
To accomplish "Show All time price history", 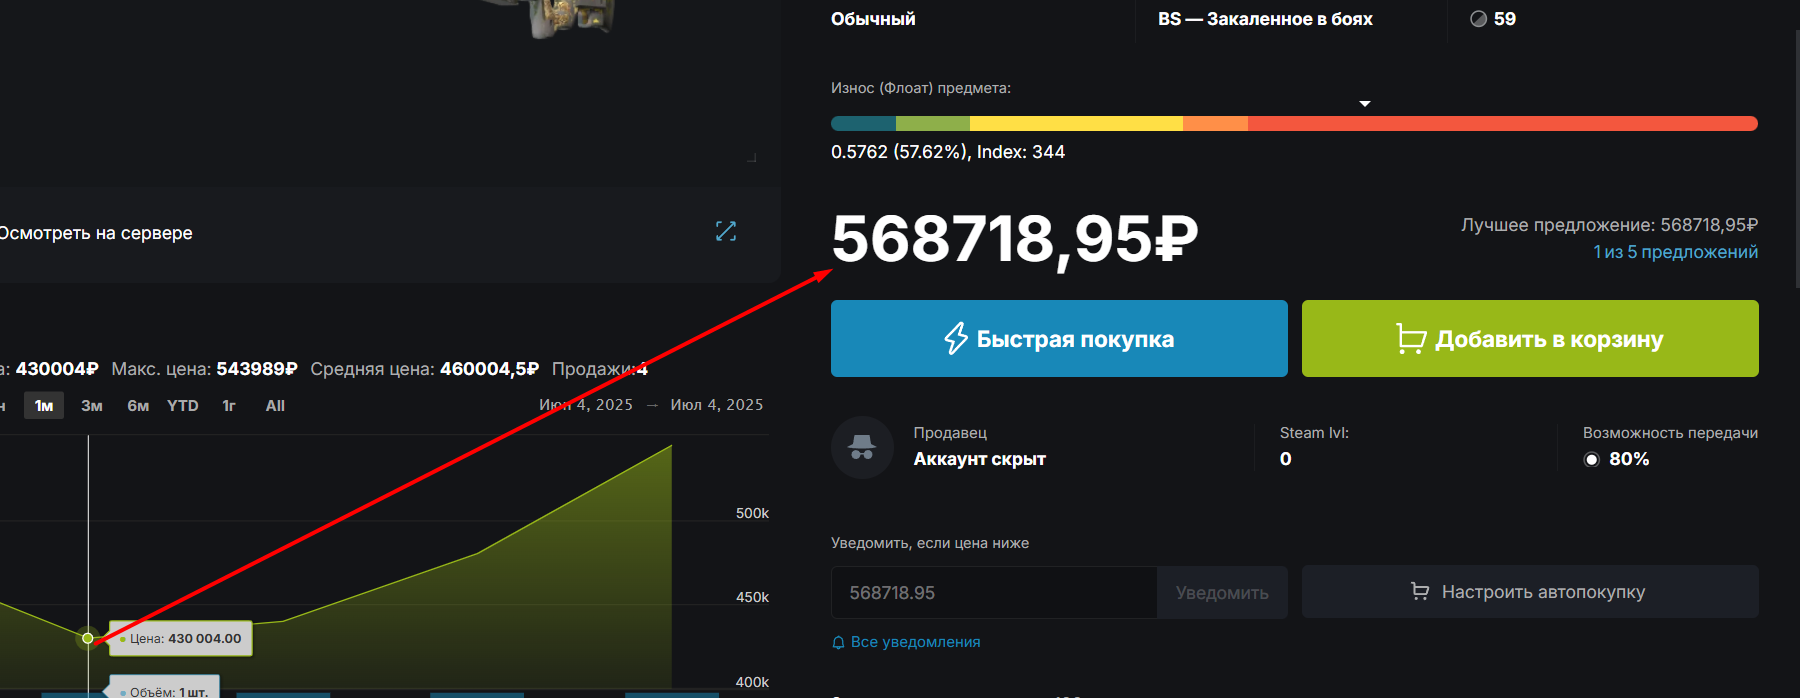I will pyautogui.click(x=275, y=405).
